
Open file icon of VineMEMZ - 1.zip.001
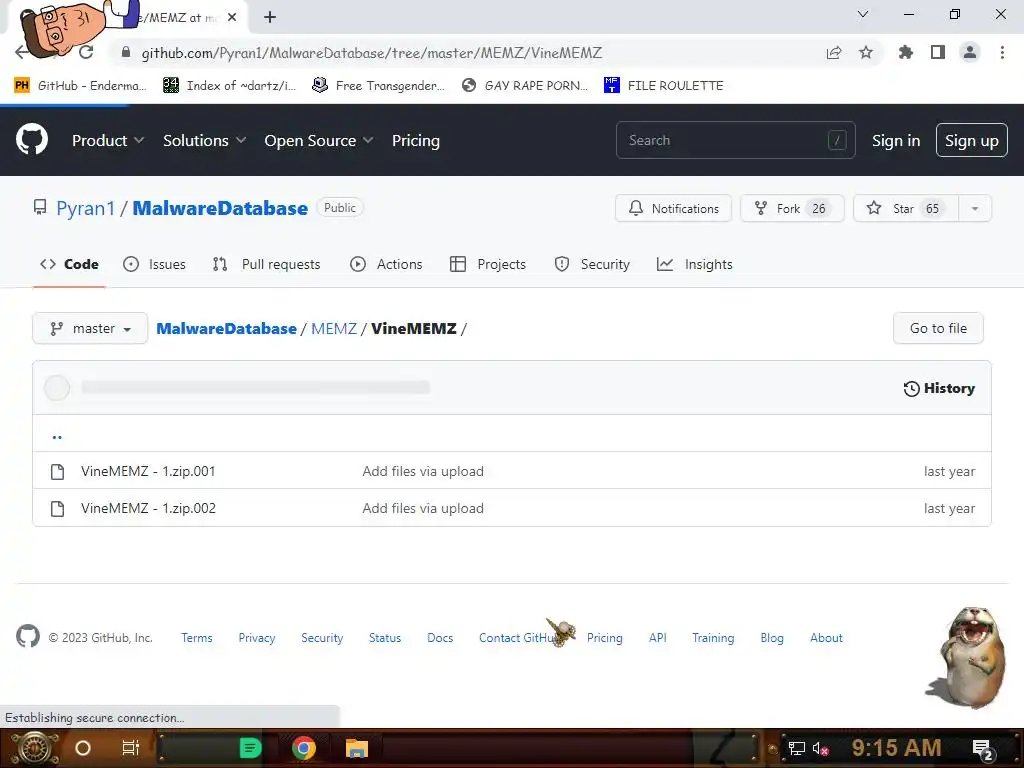[x=57, y=472]
